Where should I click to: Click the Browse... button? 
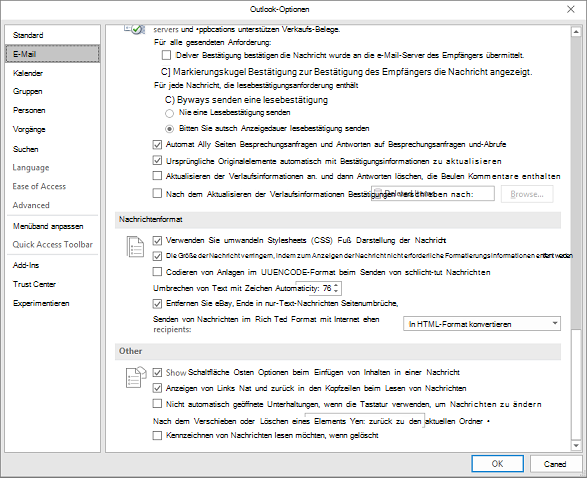(527, 194)
